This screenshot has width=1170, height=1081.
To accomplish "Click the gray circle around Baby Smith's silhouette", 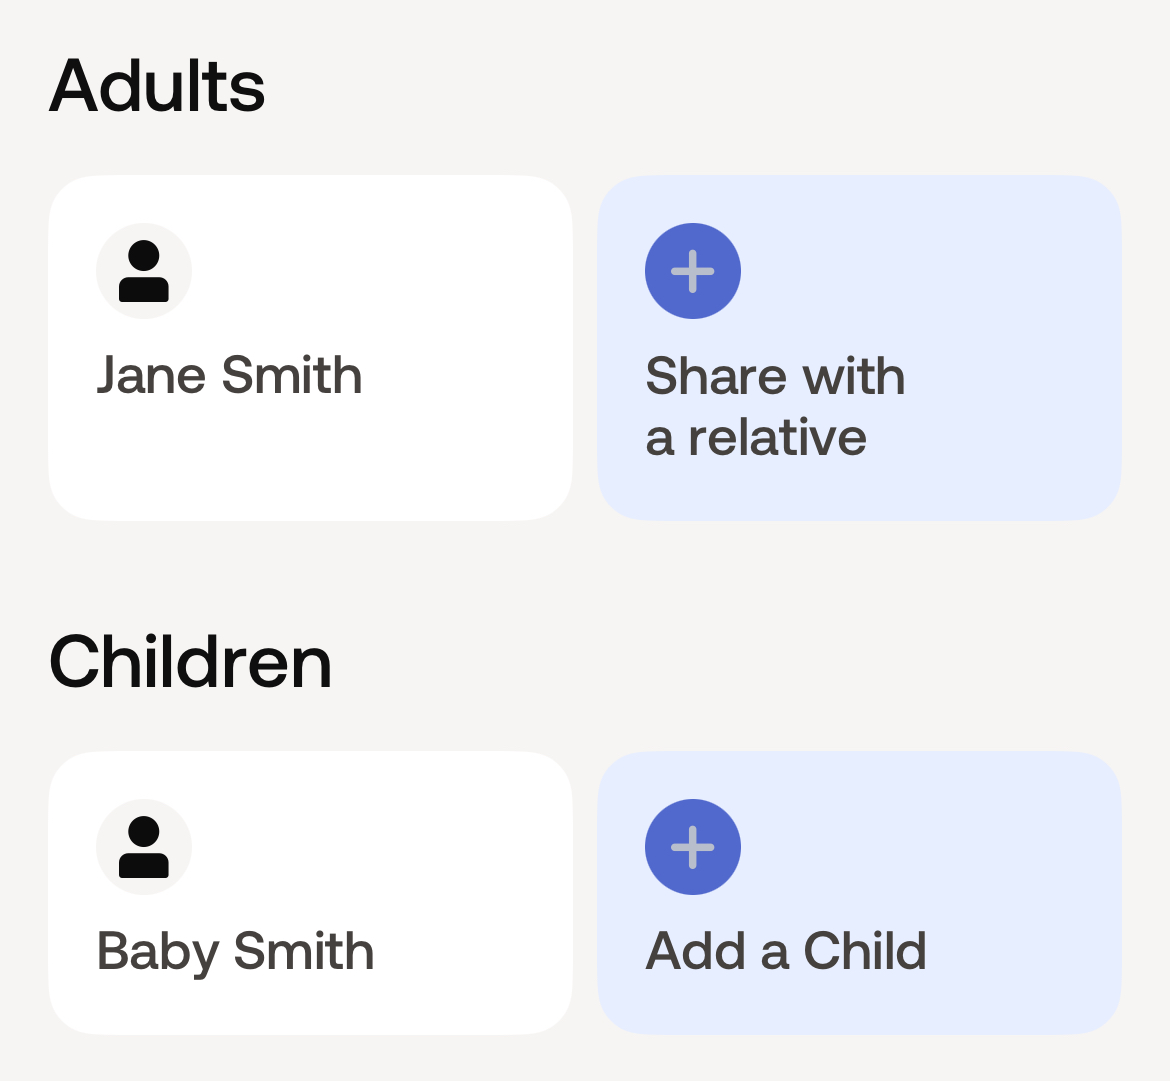I will point(144,847).
